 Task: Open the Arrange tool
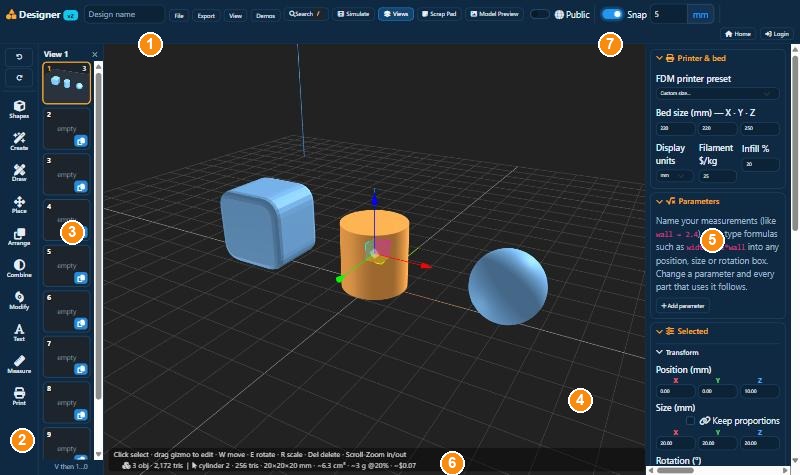pos(19,236)
